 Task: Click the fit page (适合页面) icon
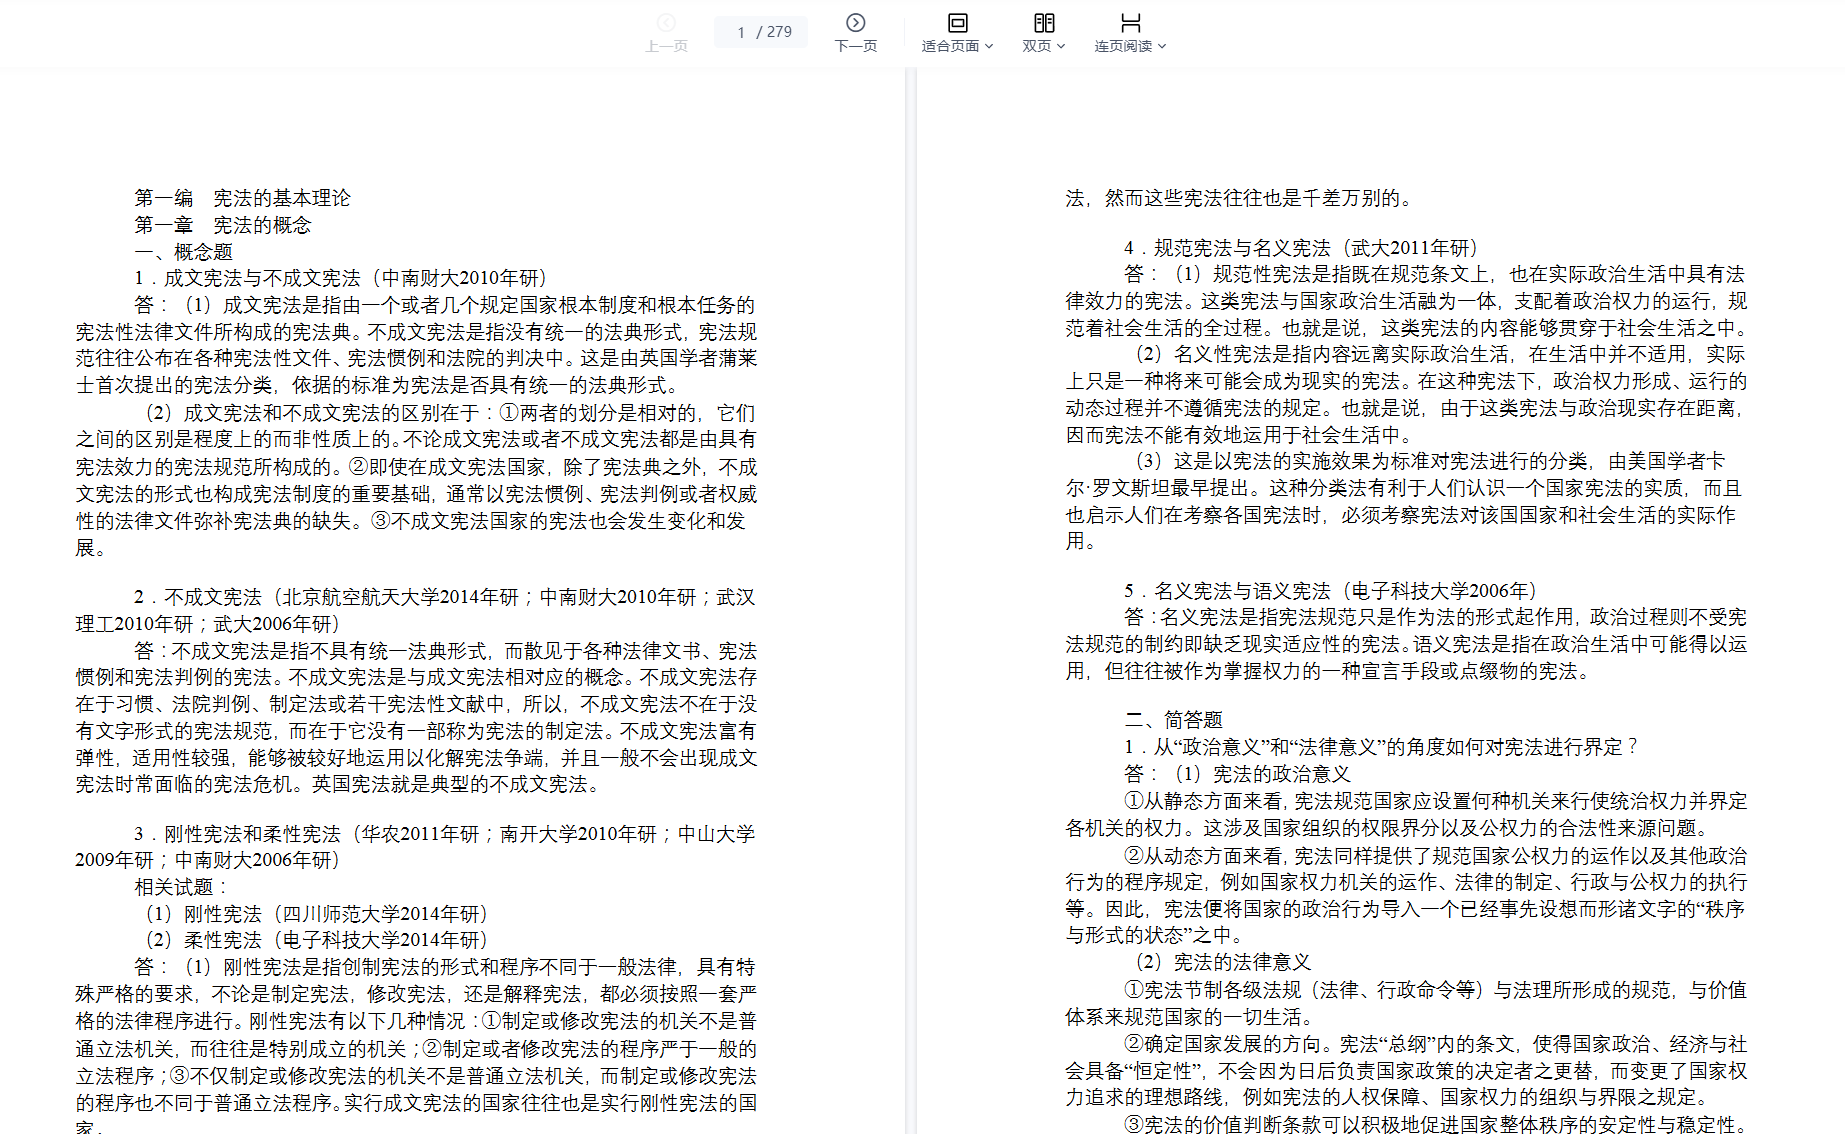click(957, 23)
